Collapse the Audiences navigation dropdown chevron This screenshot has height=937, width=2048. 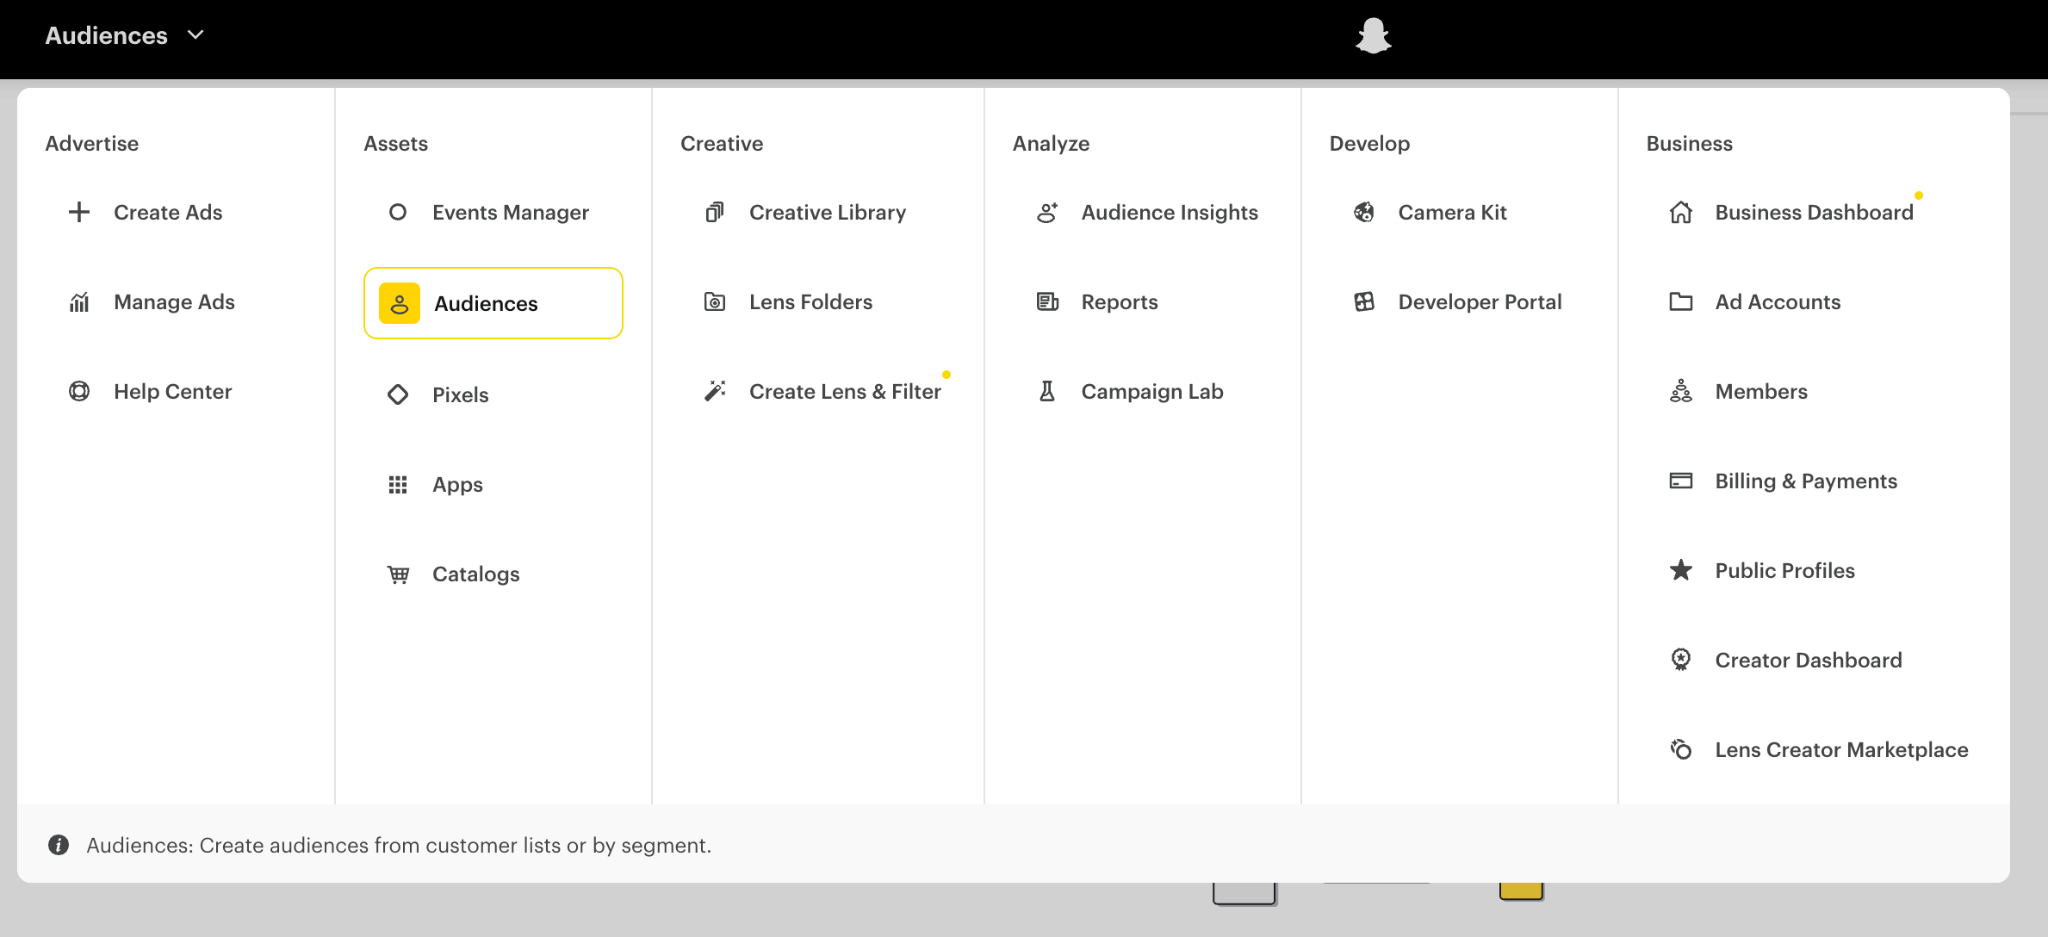(x=196, y=35)
